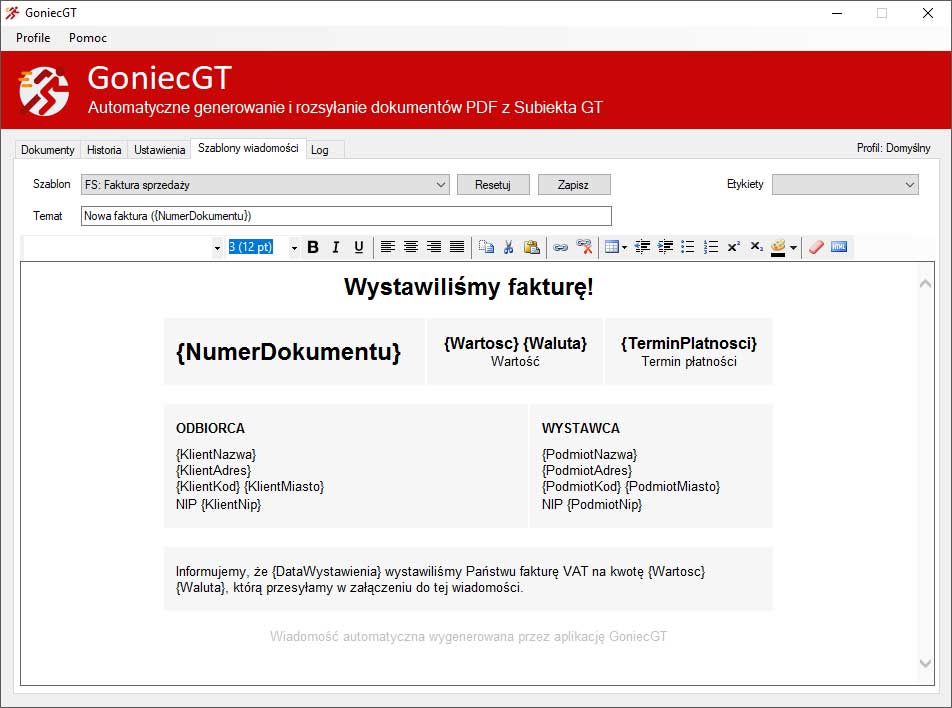Insert a numbered list
The image size is (952, 708).
click(x=711, y=247)
